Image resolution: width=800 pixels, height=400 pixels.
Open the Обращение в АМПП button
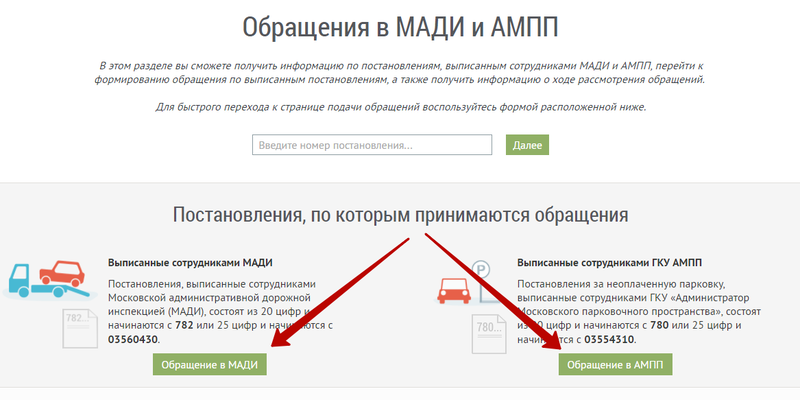(615, 365)
